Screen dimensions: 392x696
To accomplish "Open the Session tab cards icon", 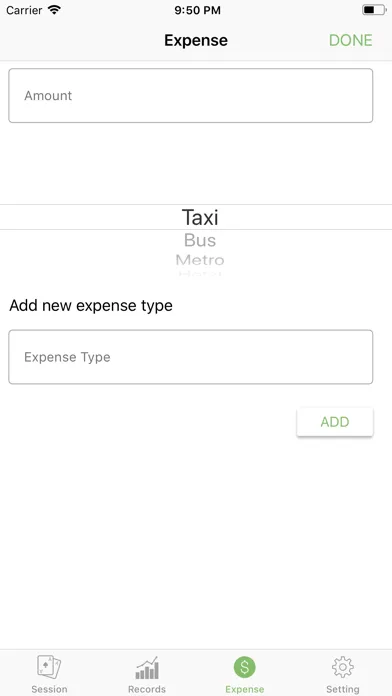I will click(x=49, y=667).
